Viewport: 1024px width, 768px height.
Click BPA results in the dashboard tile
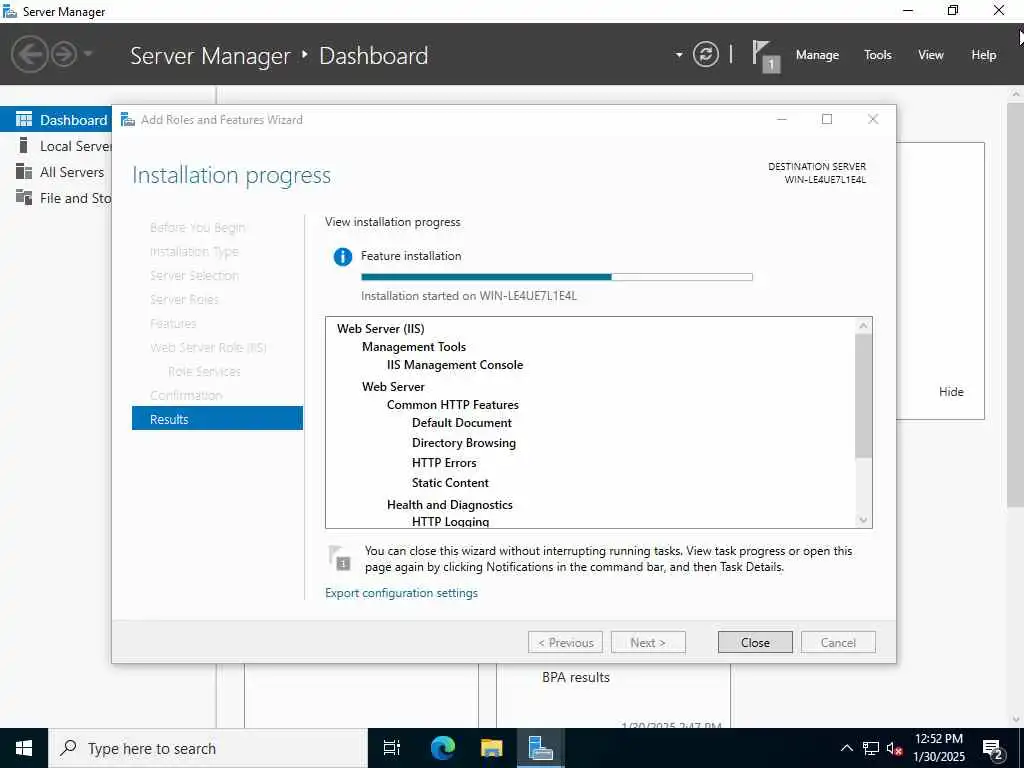[x=575, y=677]
